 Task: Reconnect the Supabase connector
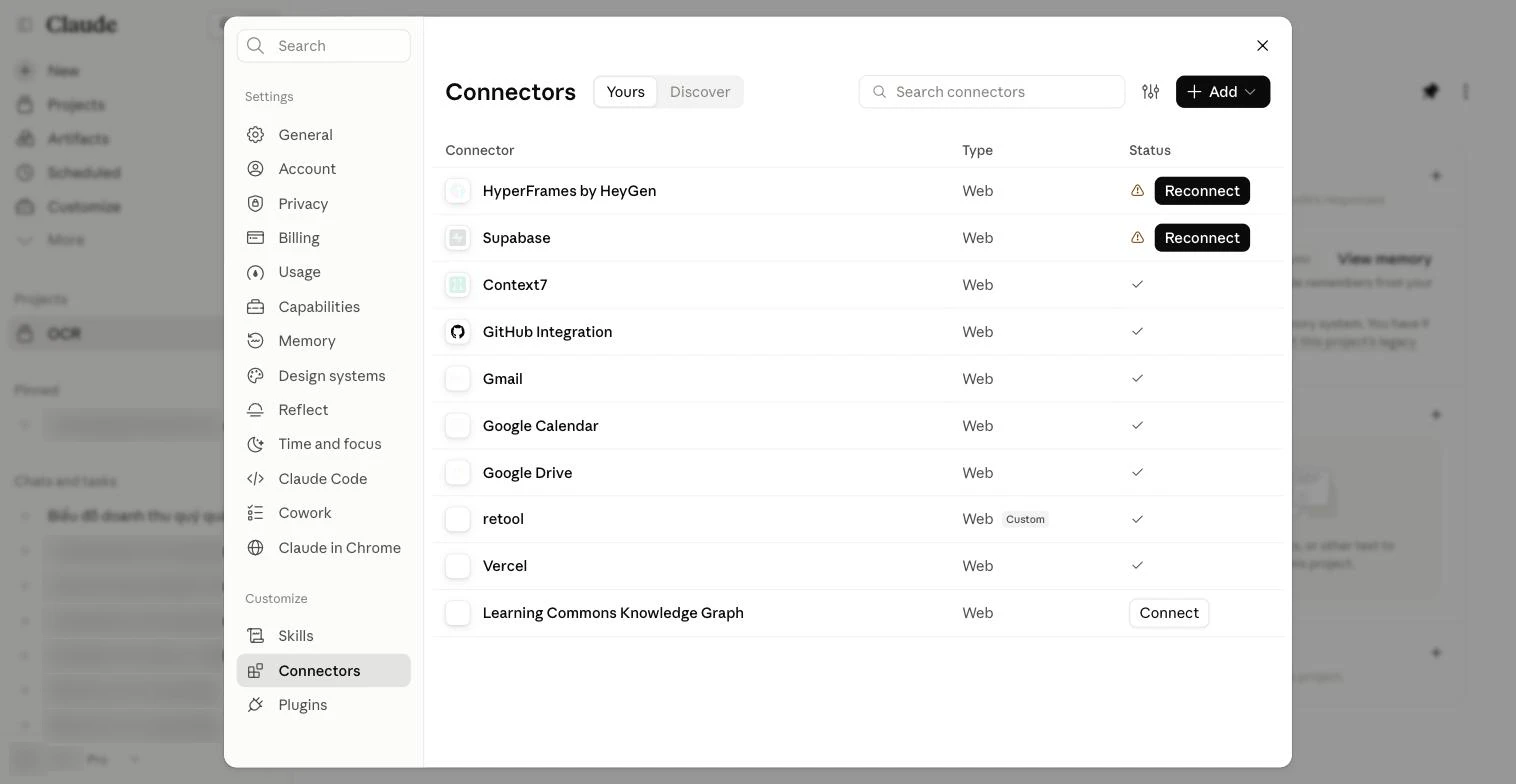click(x=1202, y=238)
